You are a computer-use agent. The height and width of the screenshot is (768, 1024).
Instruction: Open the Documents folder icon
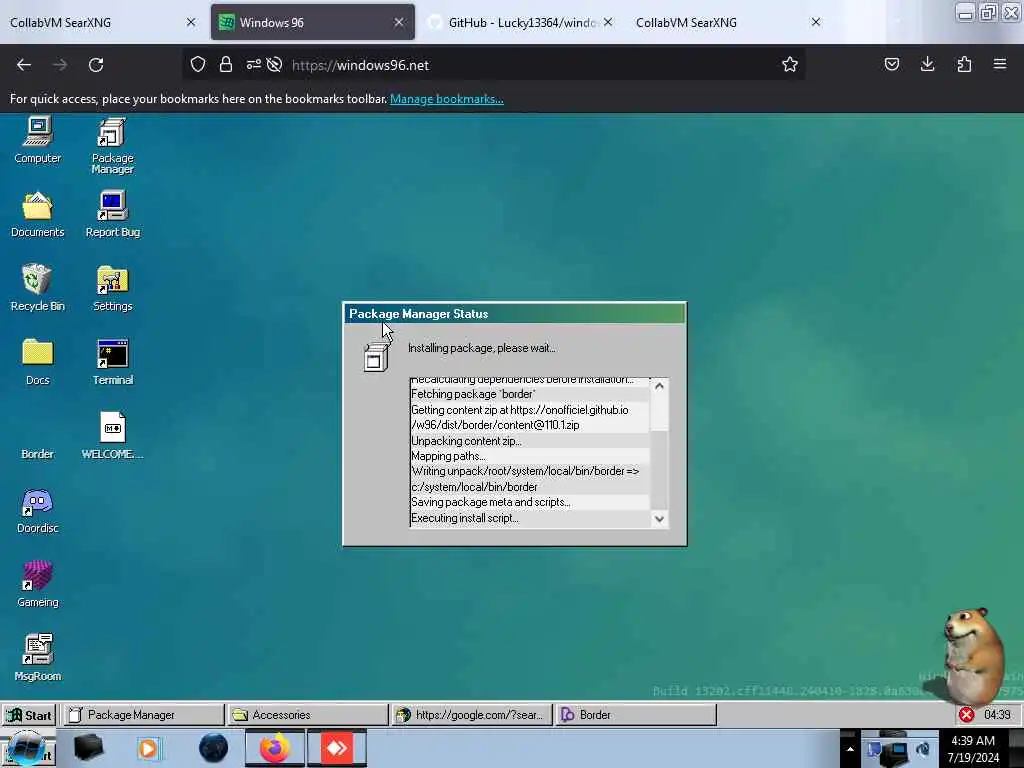[37, 214]
